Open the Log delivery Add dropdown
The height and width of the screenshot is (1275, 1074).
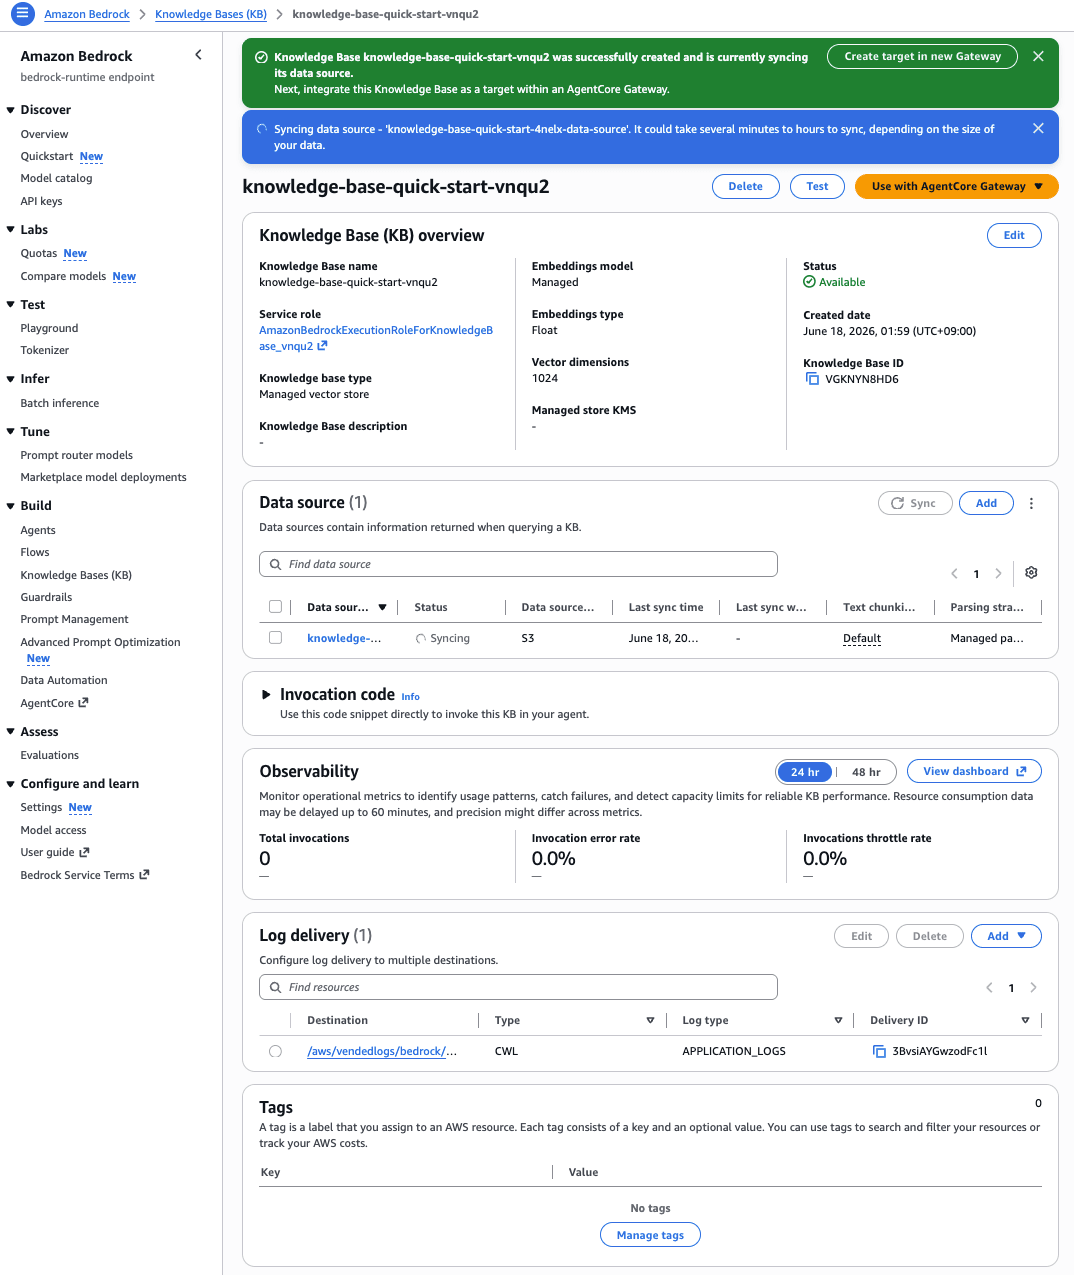click(1006, 936)
